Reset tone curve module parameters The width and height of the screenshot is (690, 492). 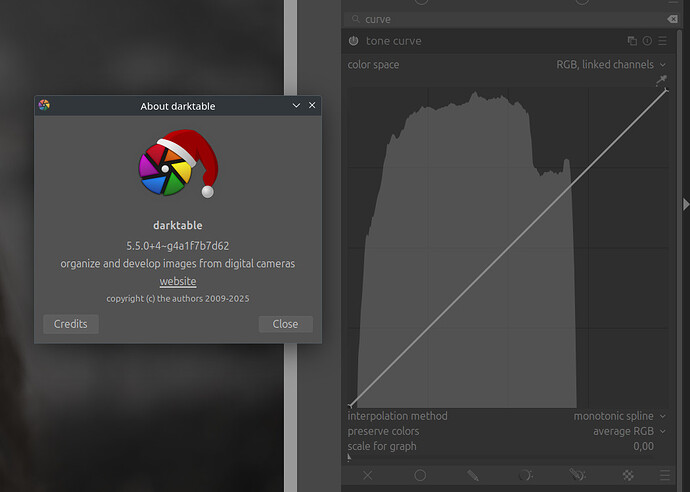pos(647,41)
